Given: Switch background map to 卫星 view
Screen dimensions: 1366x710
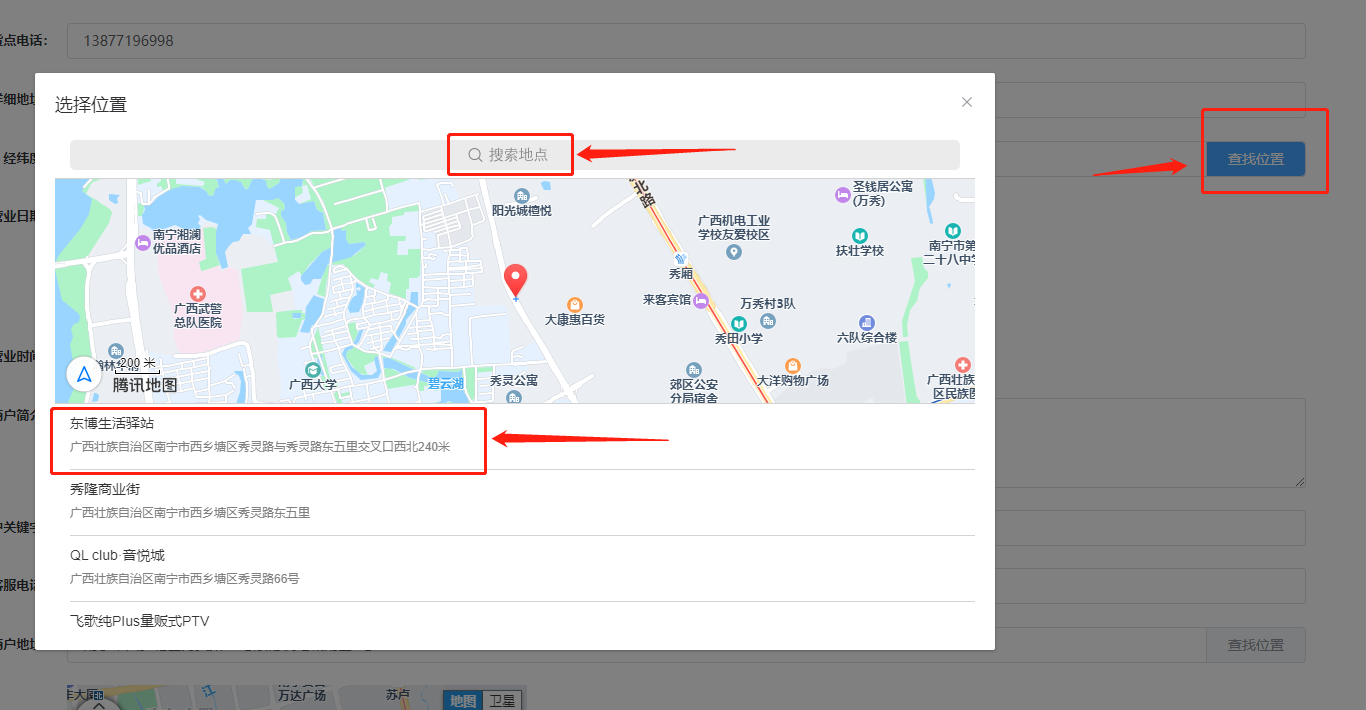Looking at the screenshot, I should pos(504,700).
